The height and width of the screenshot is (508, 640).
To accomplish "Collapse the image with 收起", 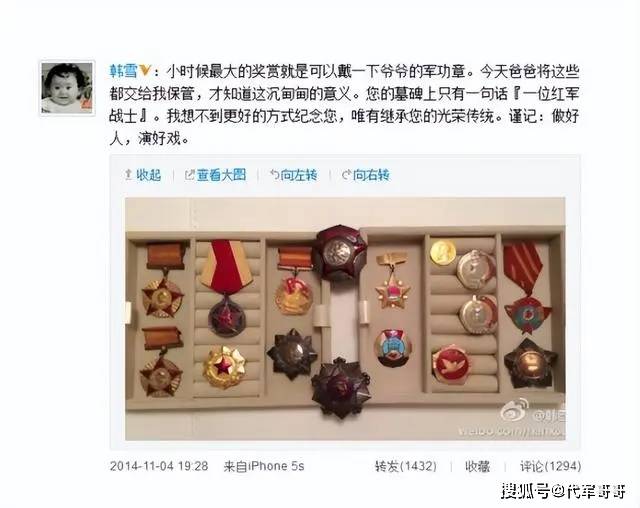I will 143,175.
